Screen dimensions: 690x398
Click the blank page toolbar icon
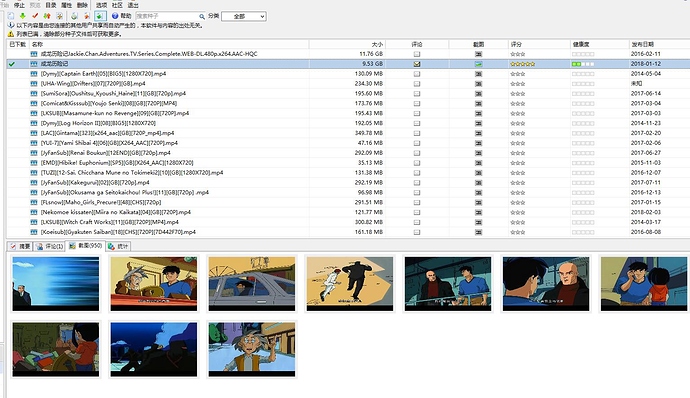pyautogui.click(x=11, y=16)
